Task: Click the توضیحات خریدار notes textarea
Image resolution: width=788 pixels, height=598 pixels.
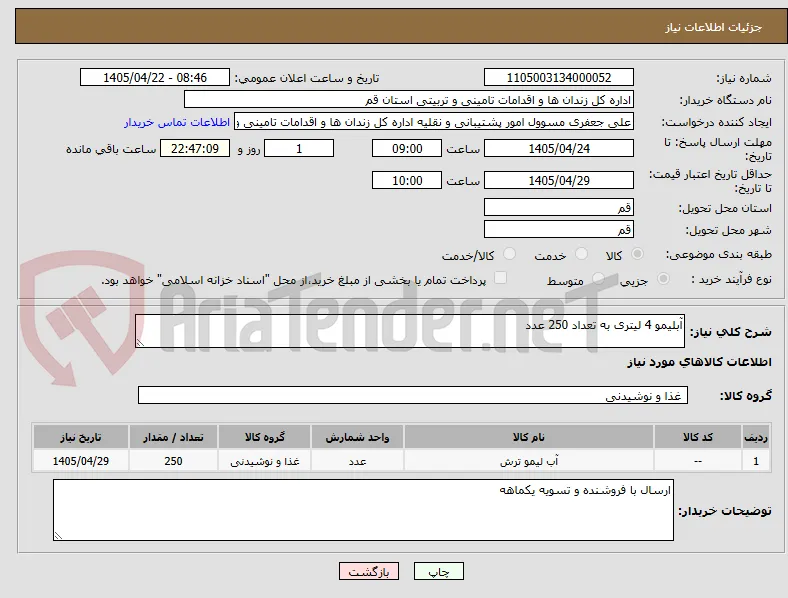Action: tap(363, 510)
